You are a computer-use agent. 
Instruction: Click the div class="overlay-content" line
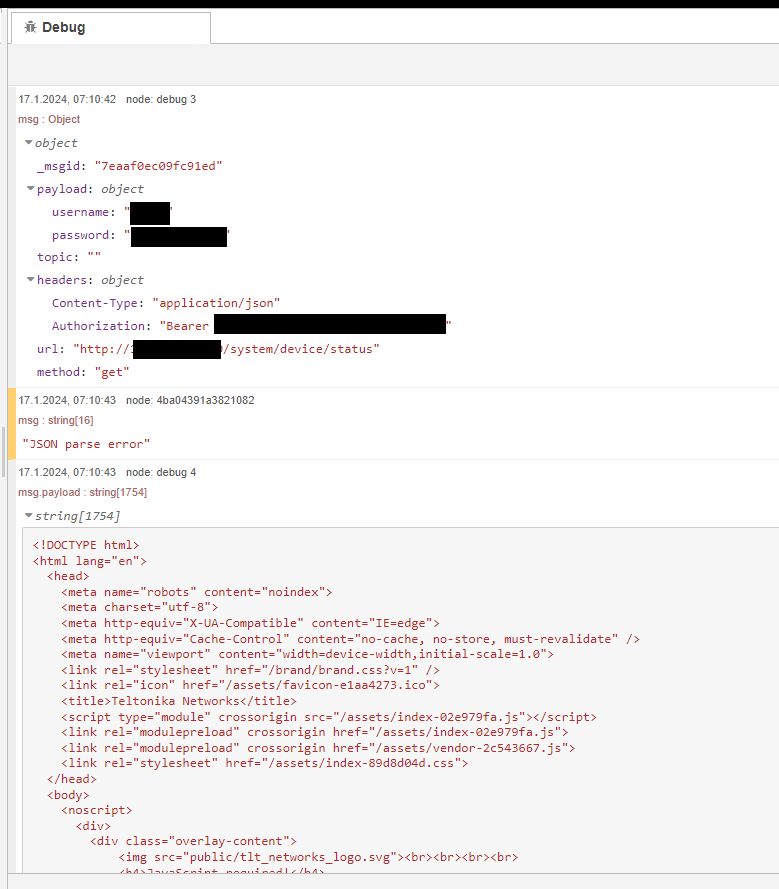[193, 841]
